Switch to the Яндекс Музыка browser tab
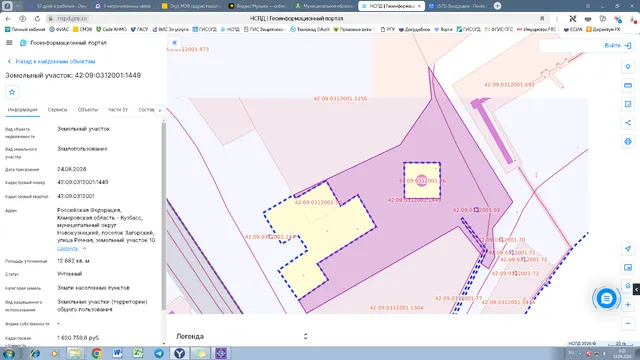The image size is (640, 360). click(x=258, y=6)
